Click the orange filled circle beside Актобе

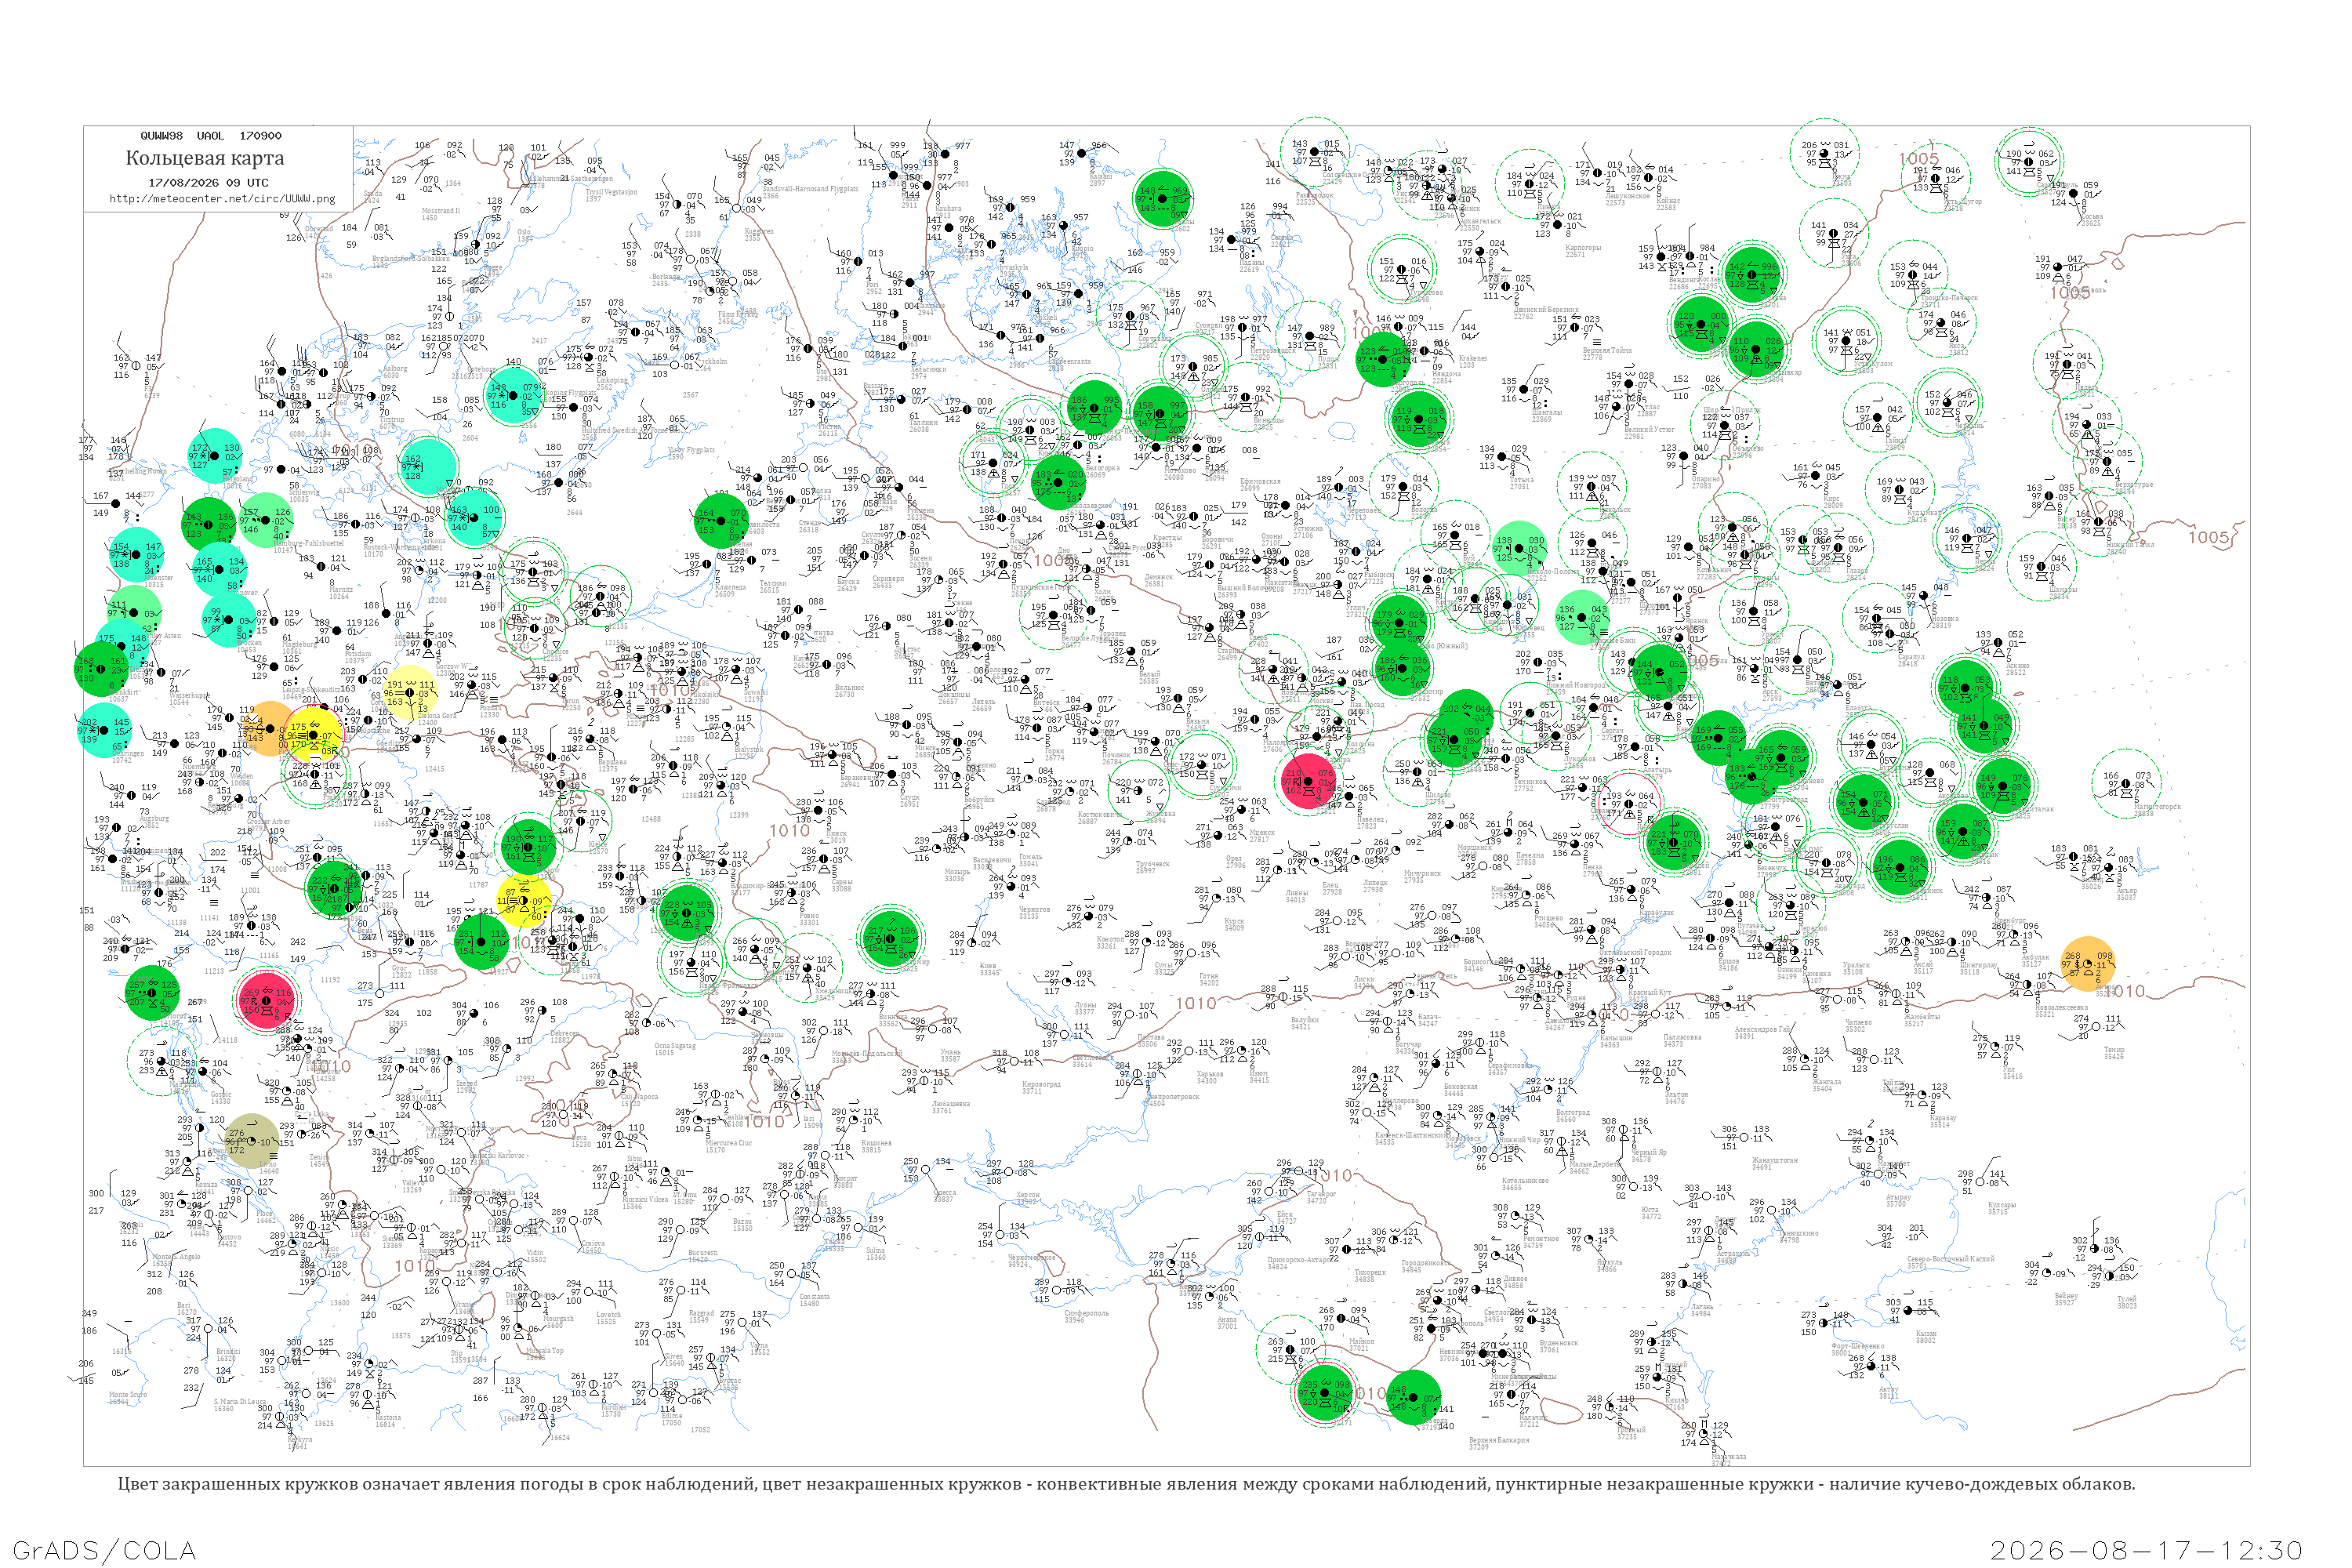(2088, 964)
